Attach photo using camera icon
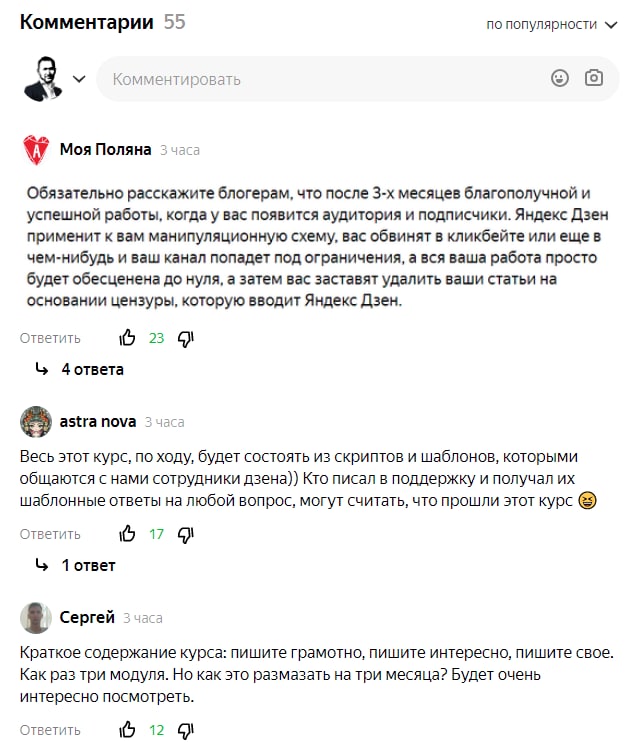Image resolution: width=631 pixels, height=752 pixels. (594, 78)
